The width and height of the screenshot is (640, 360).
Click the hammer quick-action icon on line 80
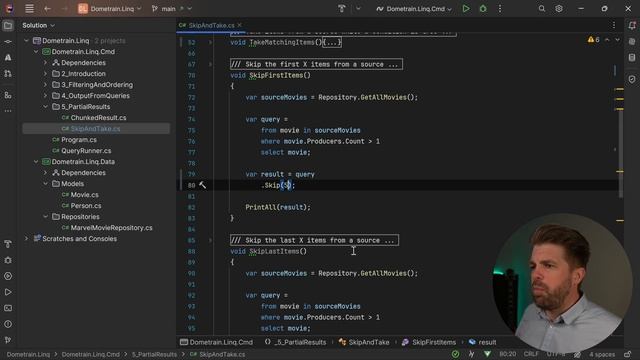coord(202,185)
